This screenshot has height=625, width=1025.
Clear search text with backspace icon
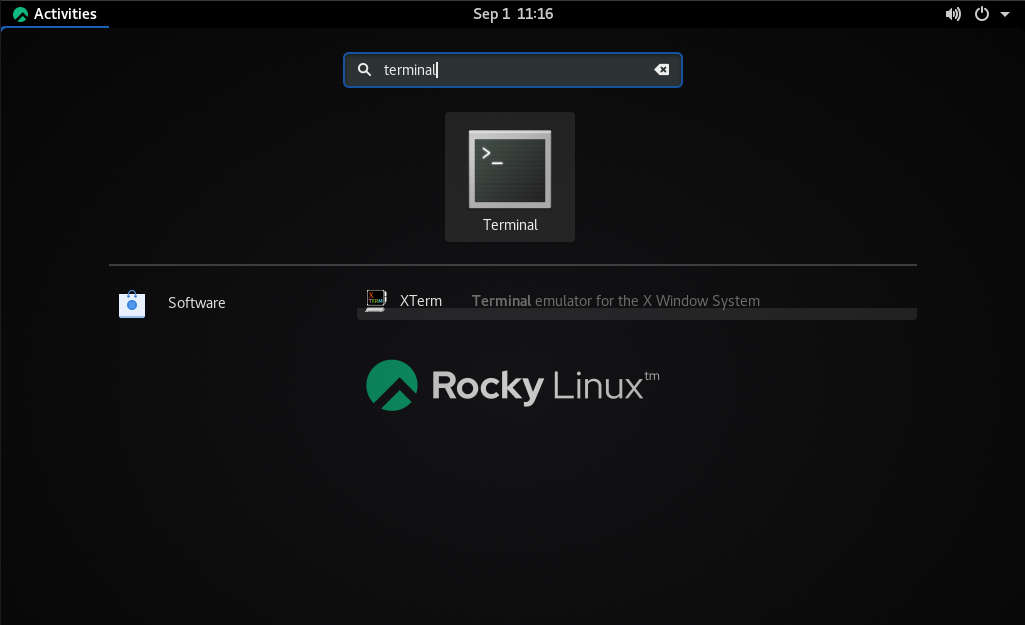pyautogui.click(x=662, y=69)
